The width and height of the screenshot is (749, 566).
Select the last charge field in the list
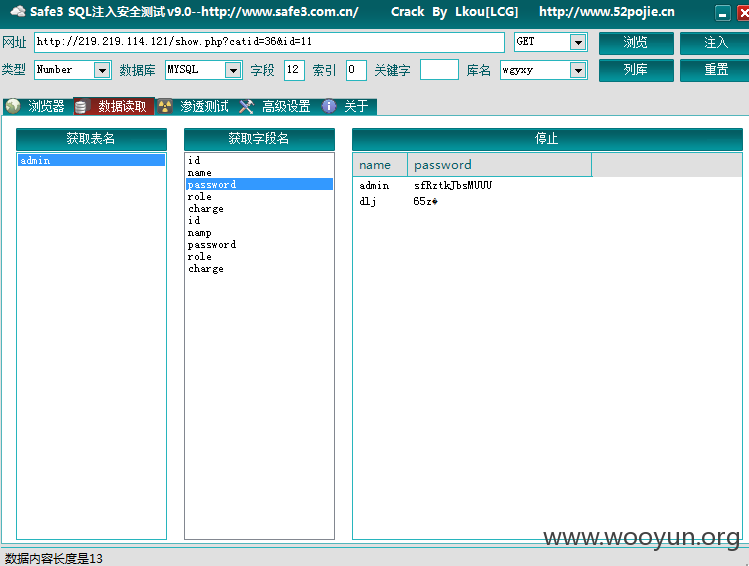click(x=259, y=268)
